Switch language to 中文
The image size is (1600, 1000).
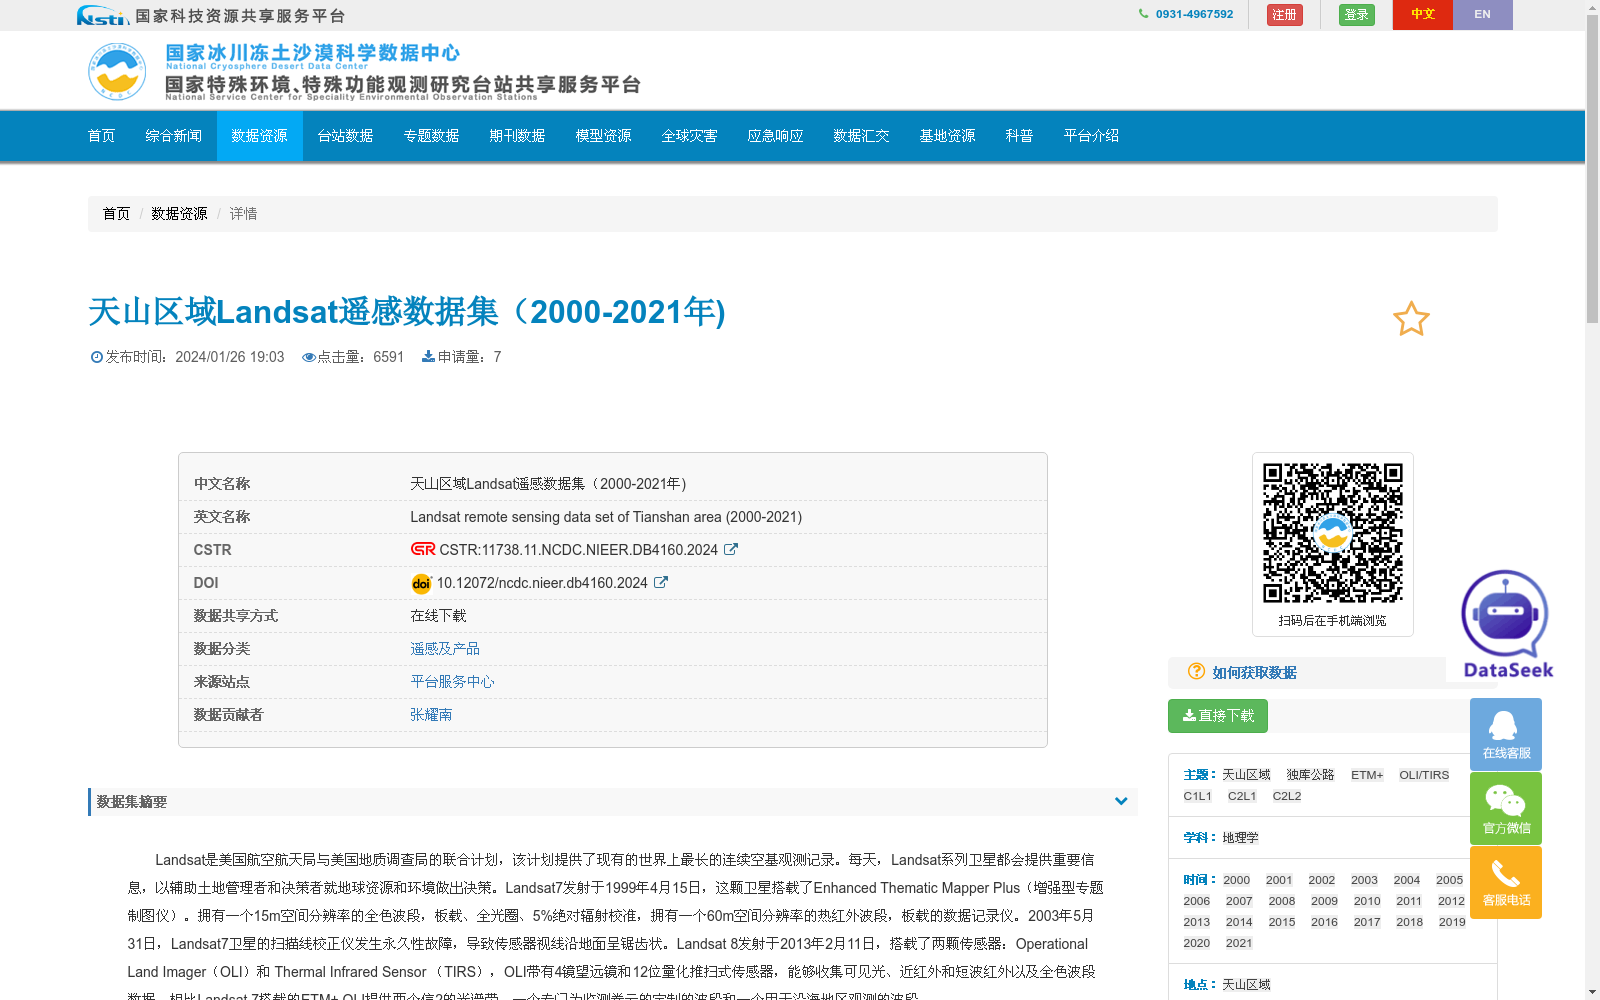[x=1423, y=15]
